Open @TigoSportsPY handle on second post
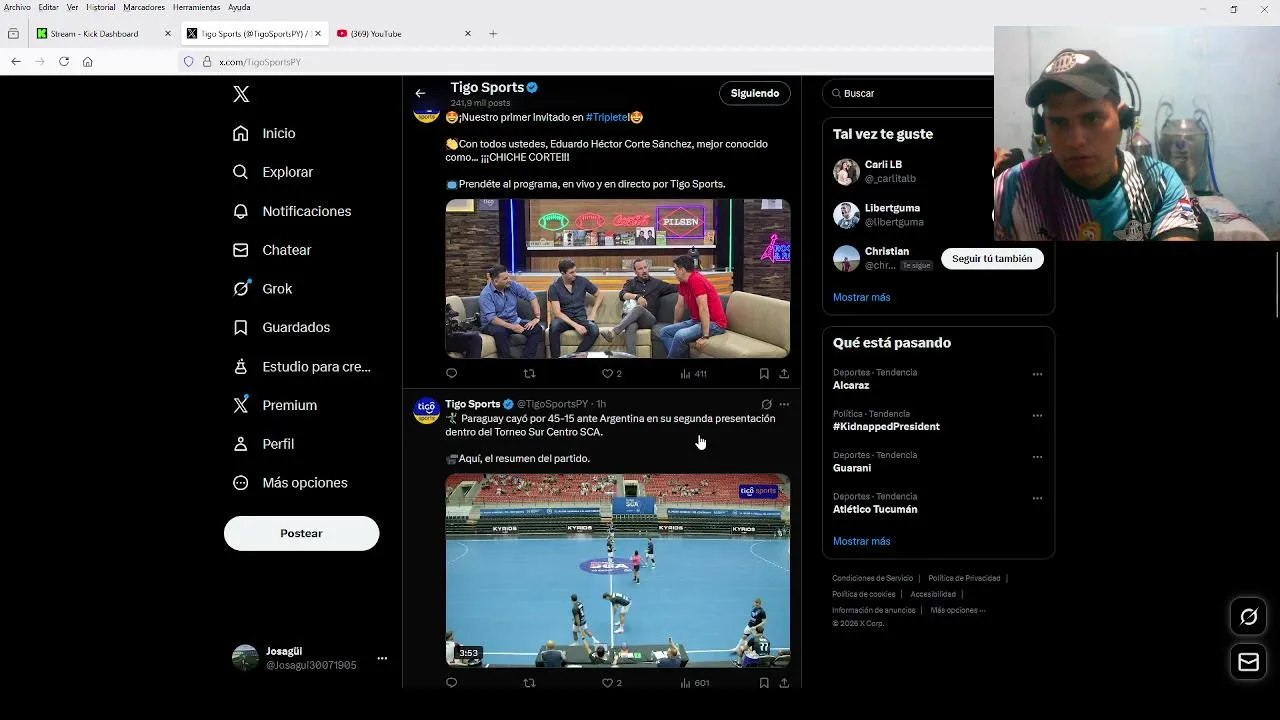This screenshot has height=720, width=1280. (x=552, y=404)
